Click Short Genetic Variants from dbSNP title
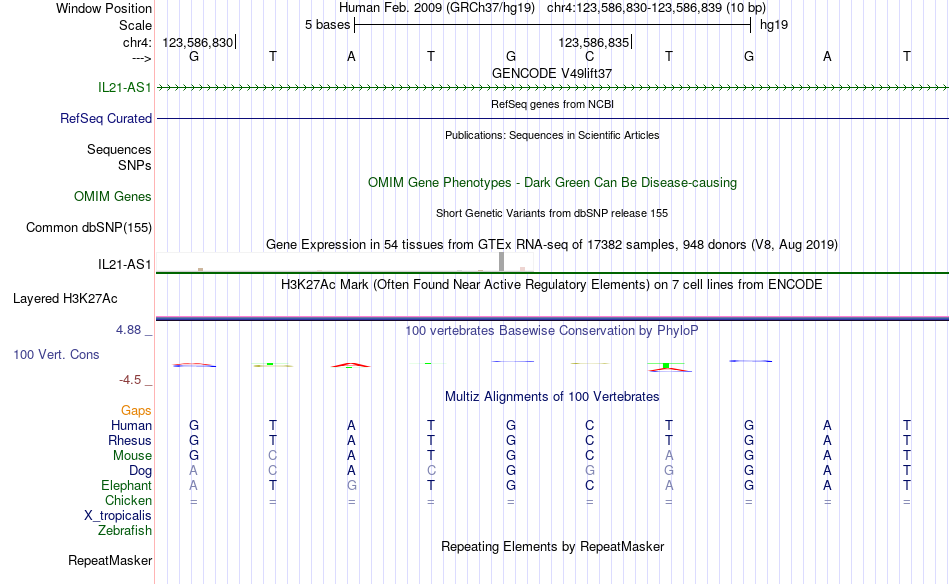This screenshot has width=950, height=584. (552, 213)
